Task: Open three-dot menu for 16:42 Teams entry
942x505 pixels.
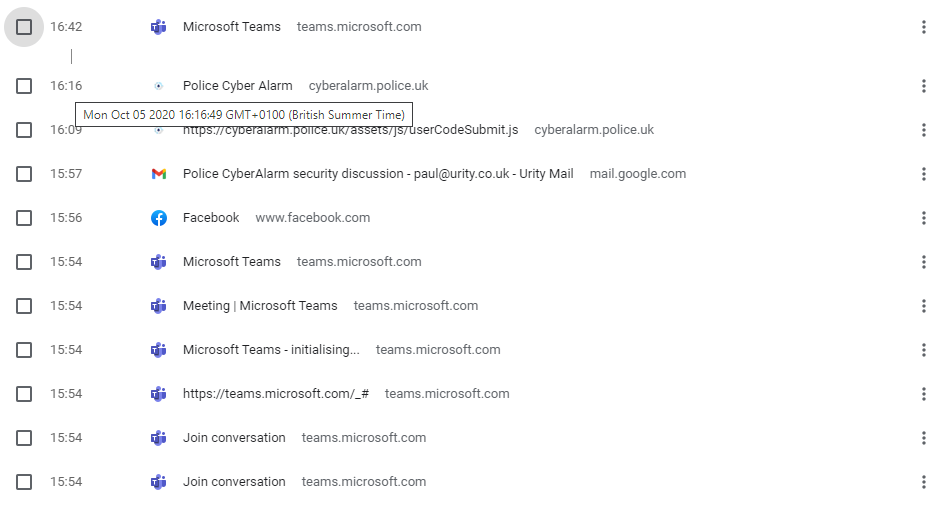Action: (924, 27)
